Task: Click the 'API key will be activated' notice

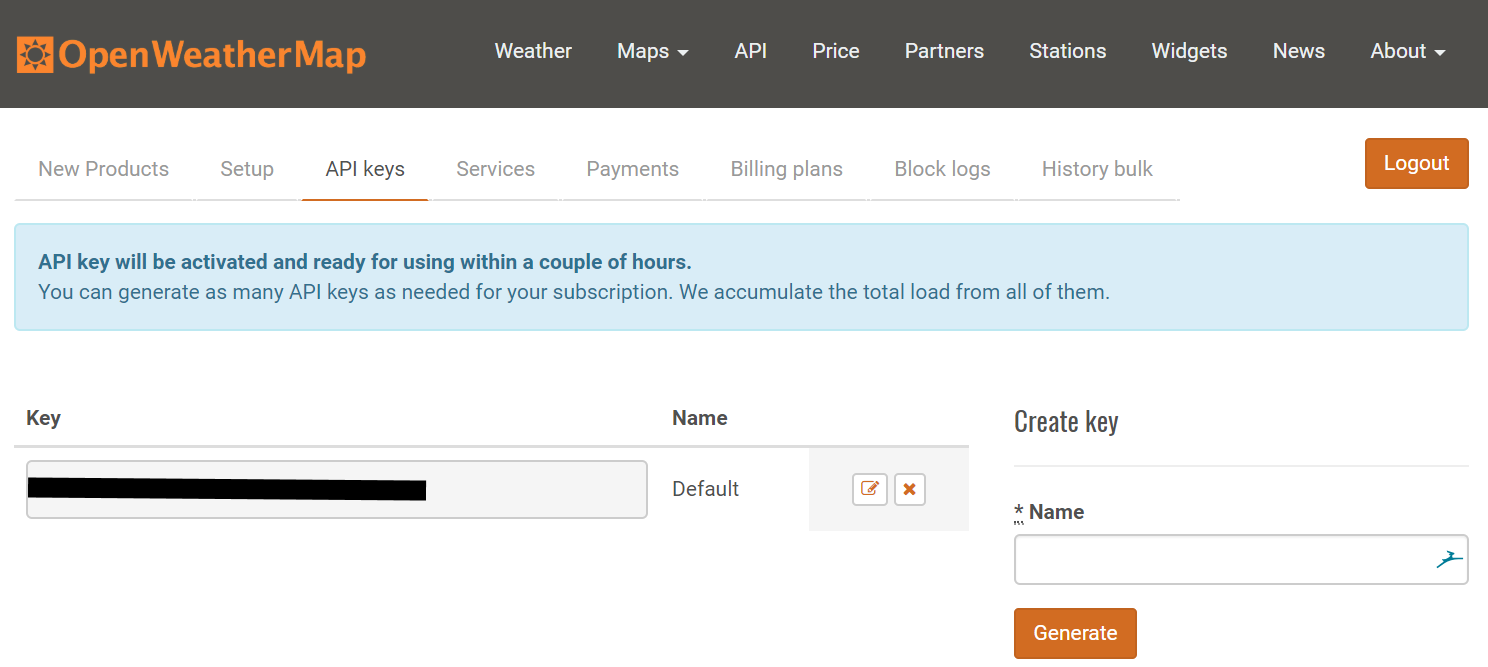Action: pos(365,262)
